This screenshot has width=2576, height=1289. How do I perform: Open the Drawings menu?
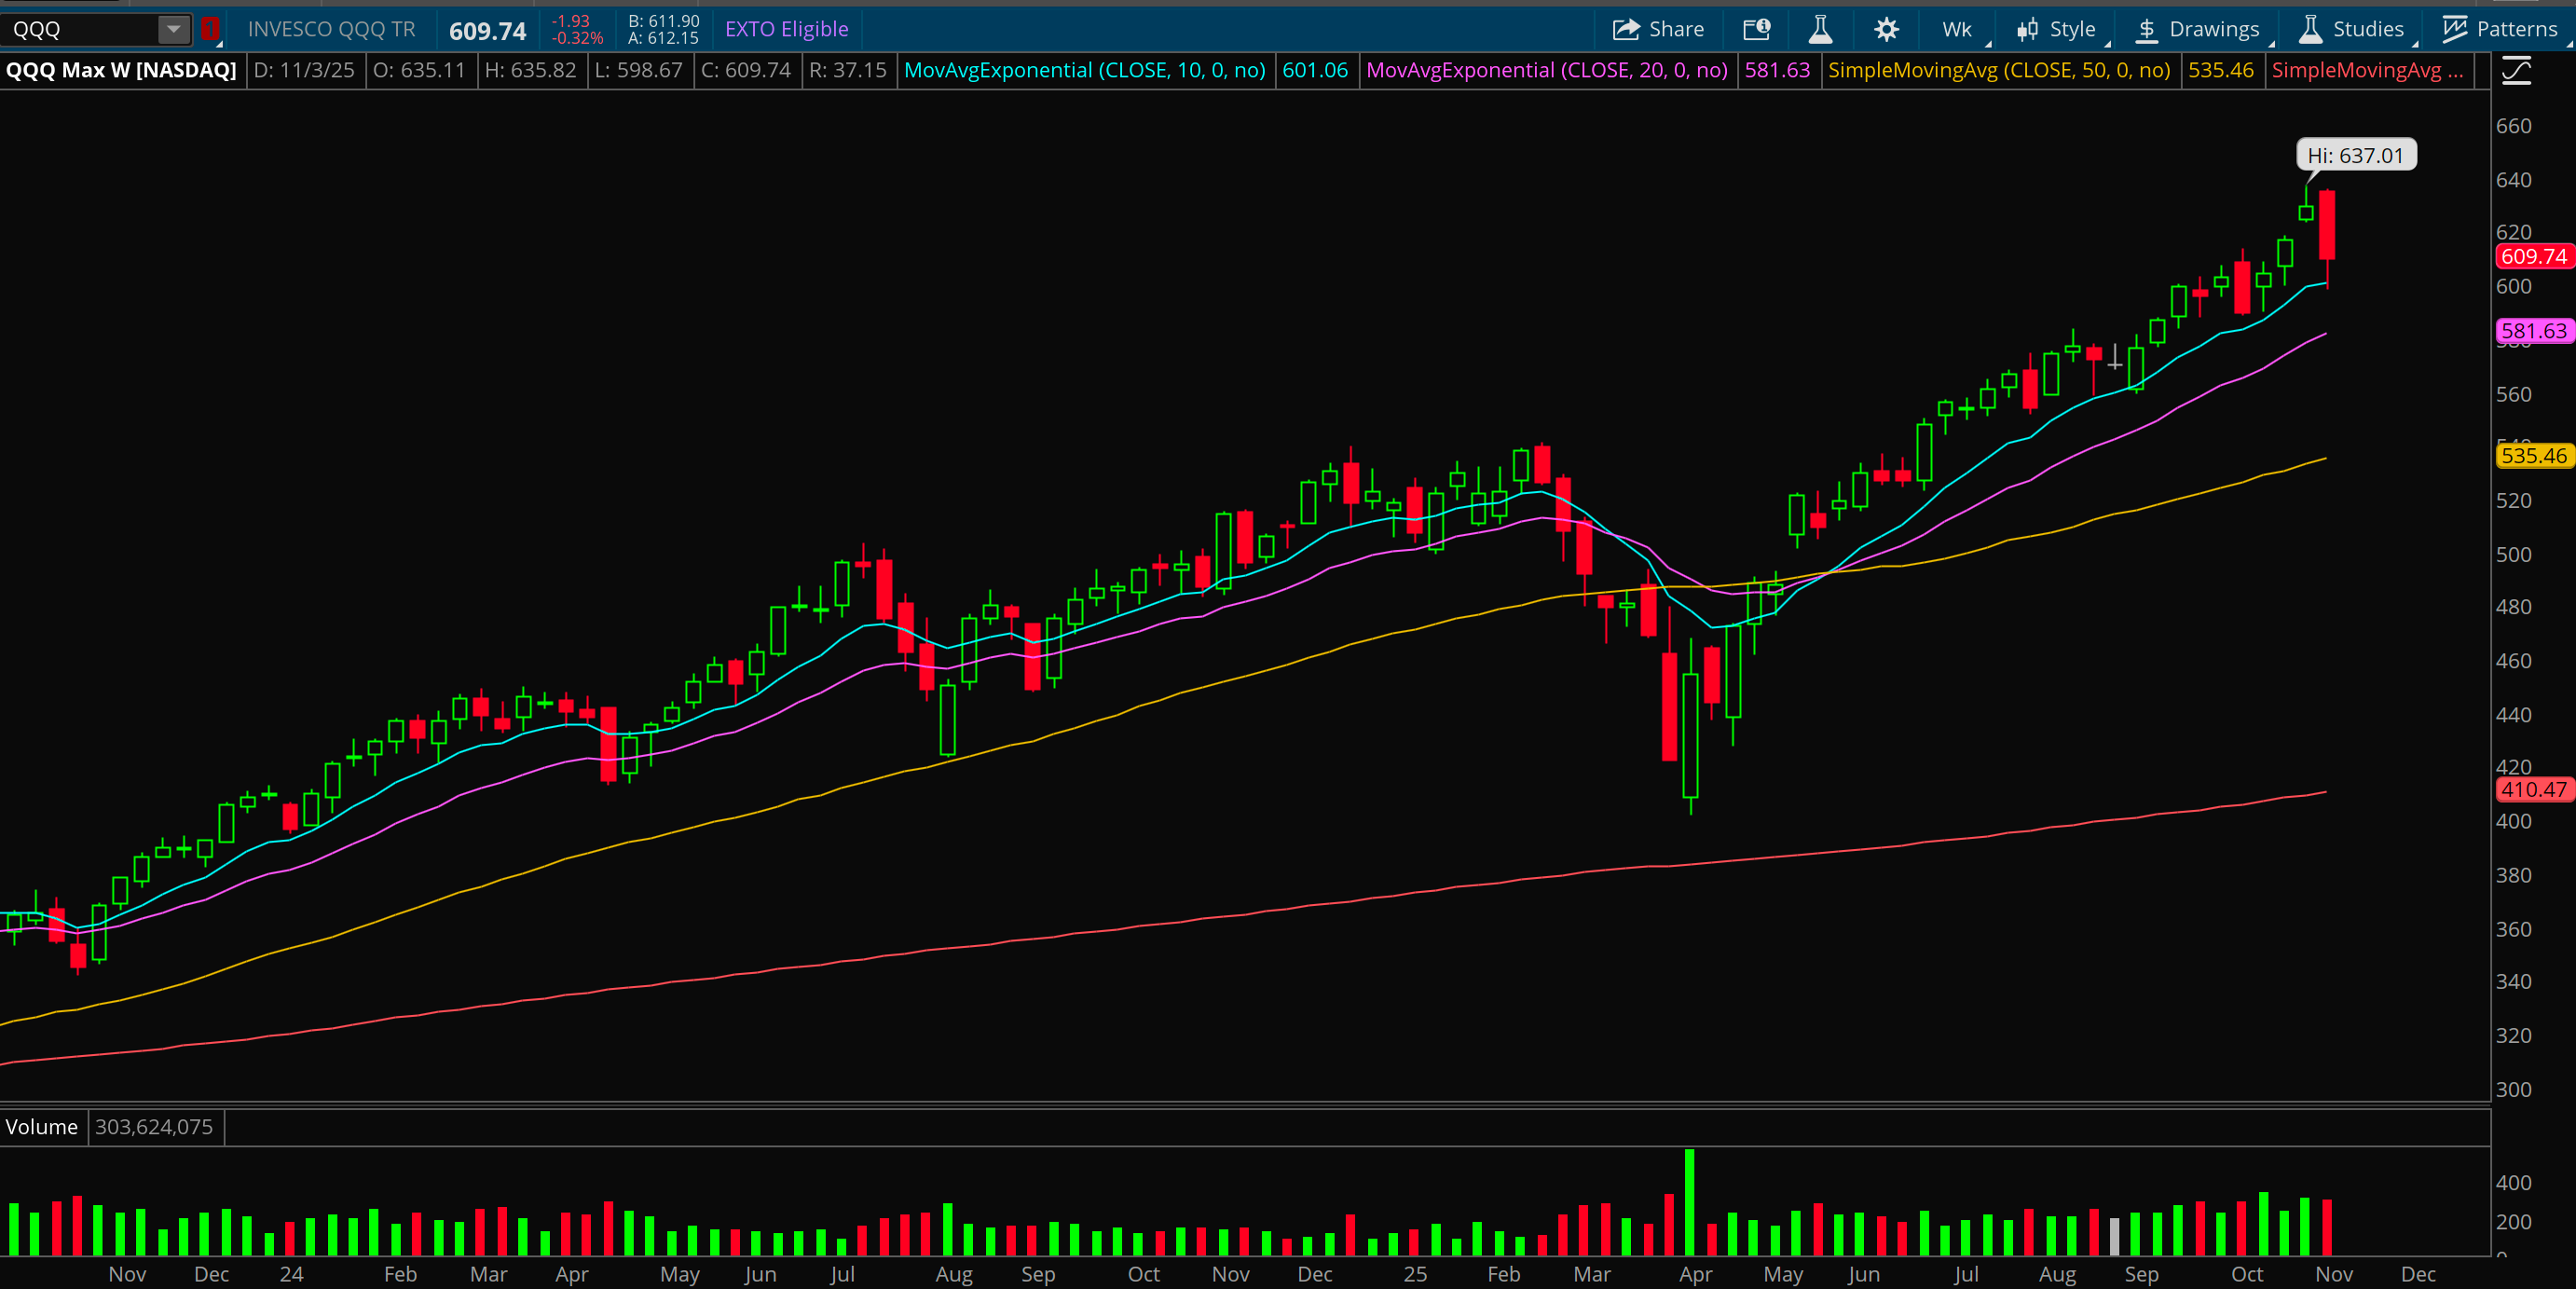tap(2213, 29)
